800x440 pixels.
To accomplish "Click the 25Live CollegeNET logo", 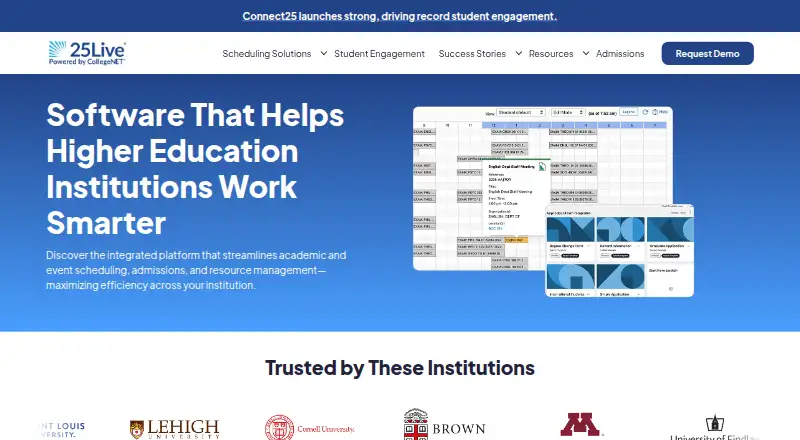I will click(x=87, y=53).
